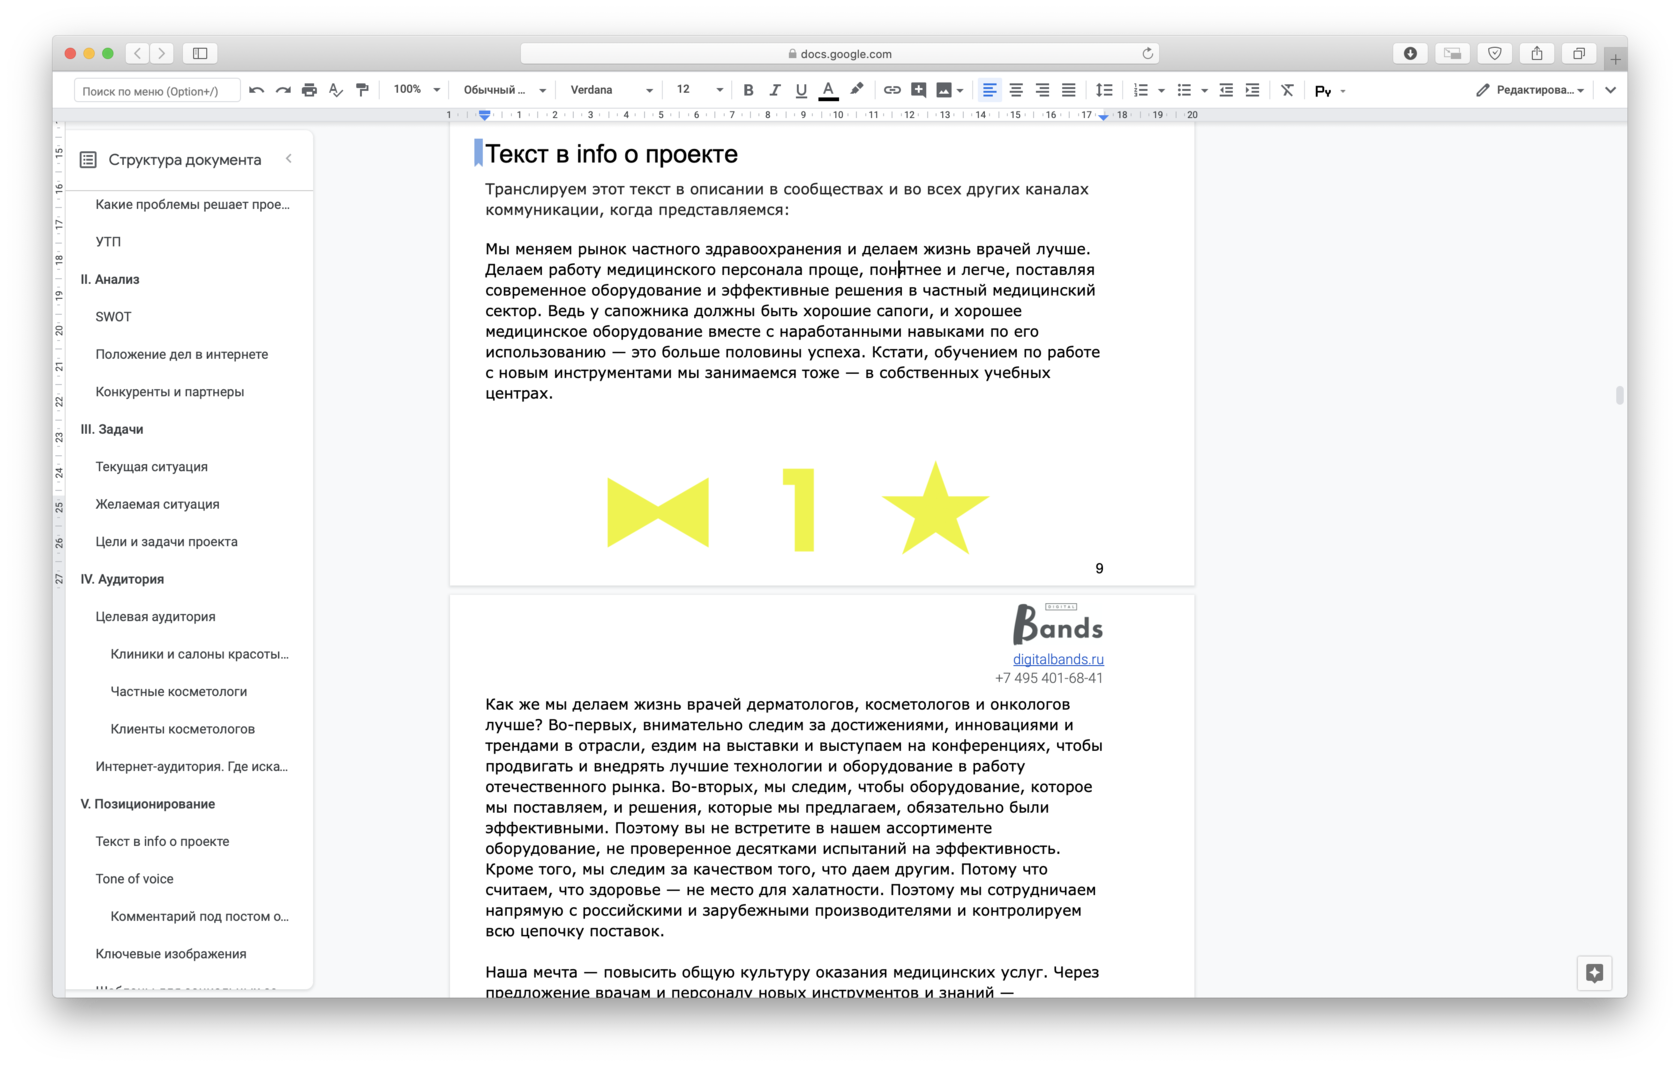The height and width of the screenshot is (1067, 1680).
Task: Open input tools dropdown arrow
Action: click(1343, 91)
